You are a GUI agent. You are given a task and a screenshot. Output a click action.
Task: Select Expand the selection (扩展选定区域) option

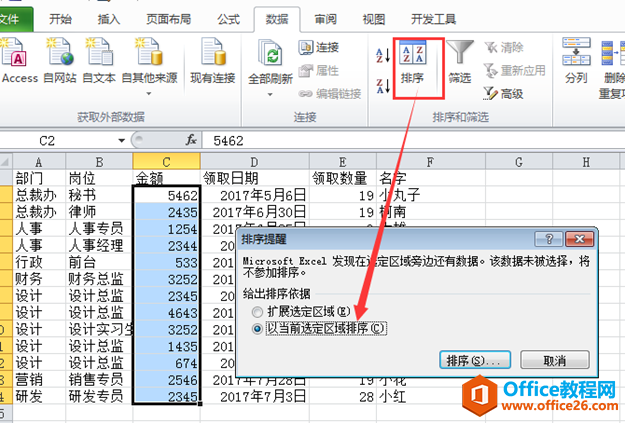[258, 312]
